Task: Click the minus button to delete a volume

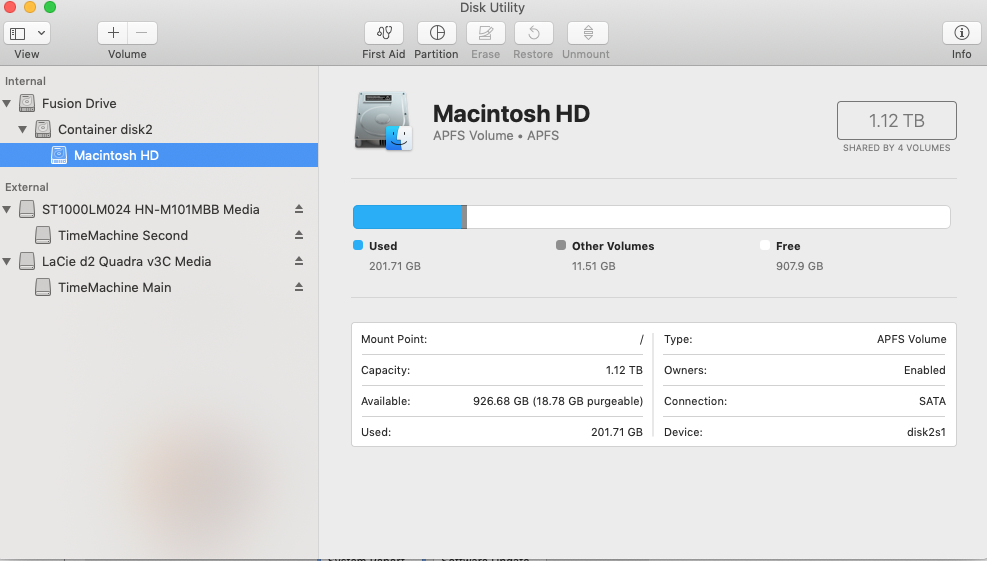Action: click(142, 33)
